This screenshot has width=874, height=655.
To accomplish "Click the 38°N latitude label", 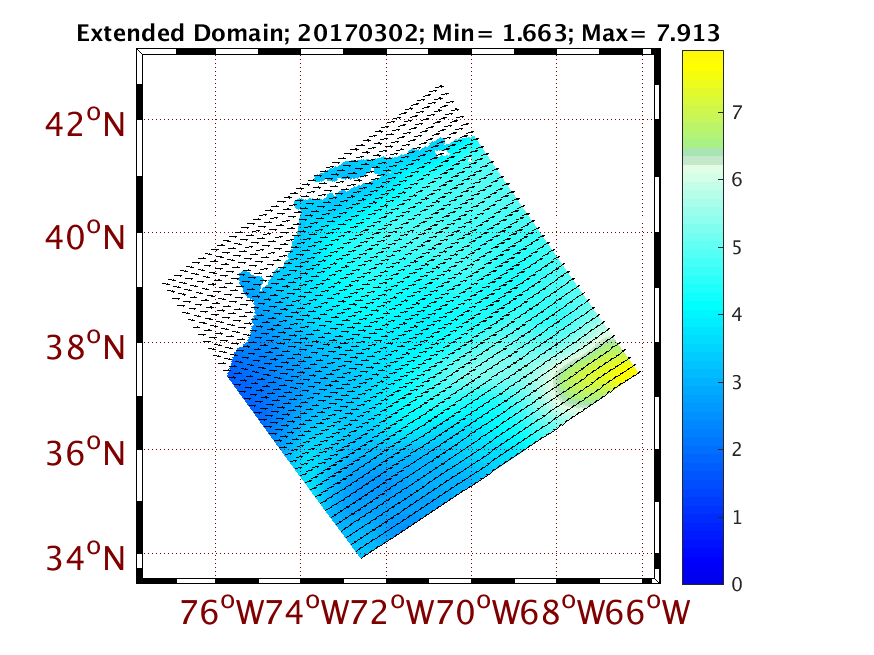I will point(85,346).
